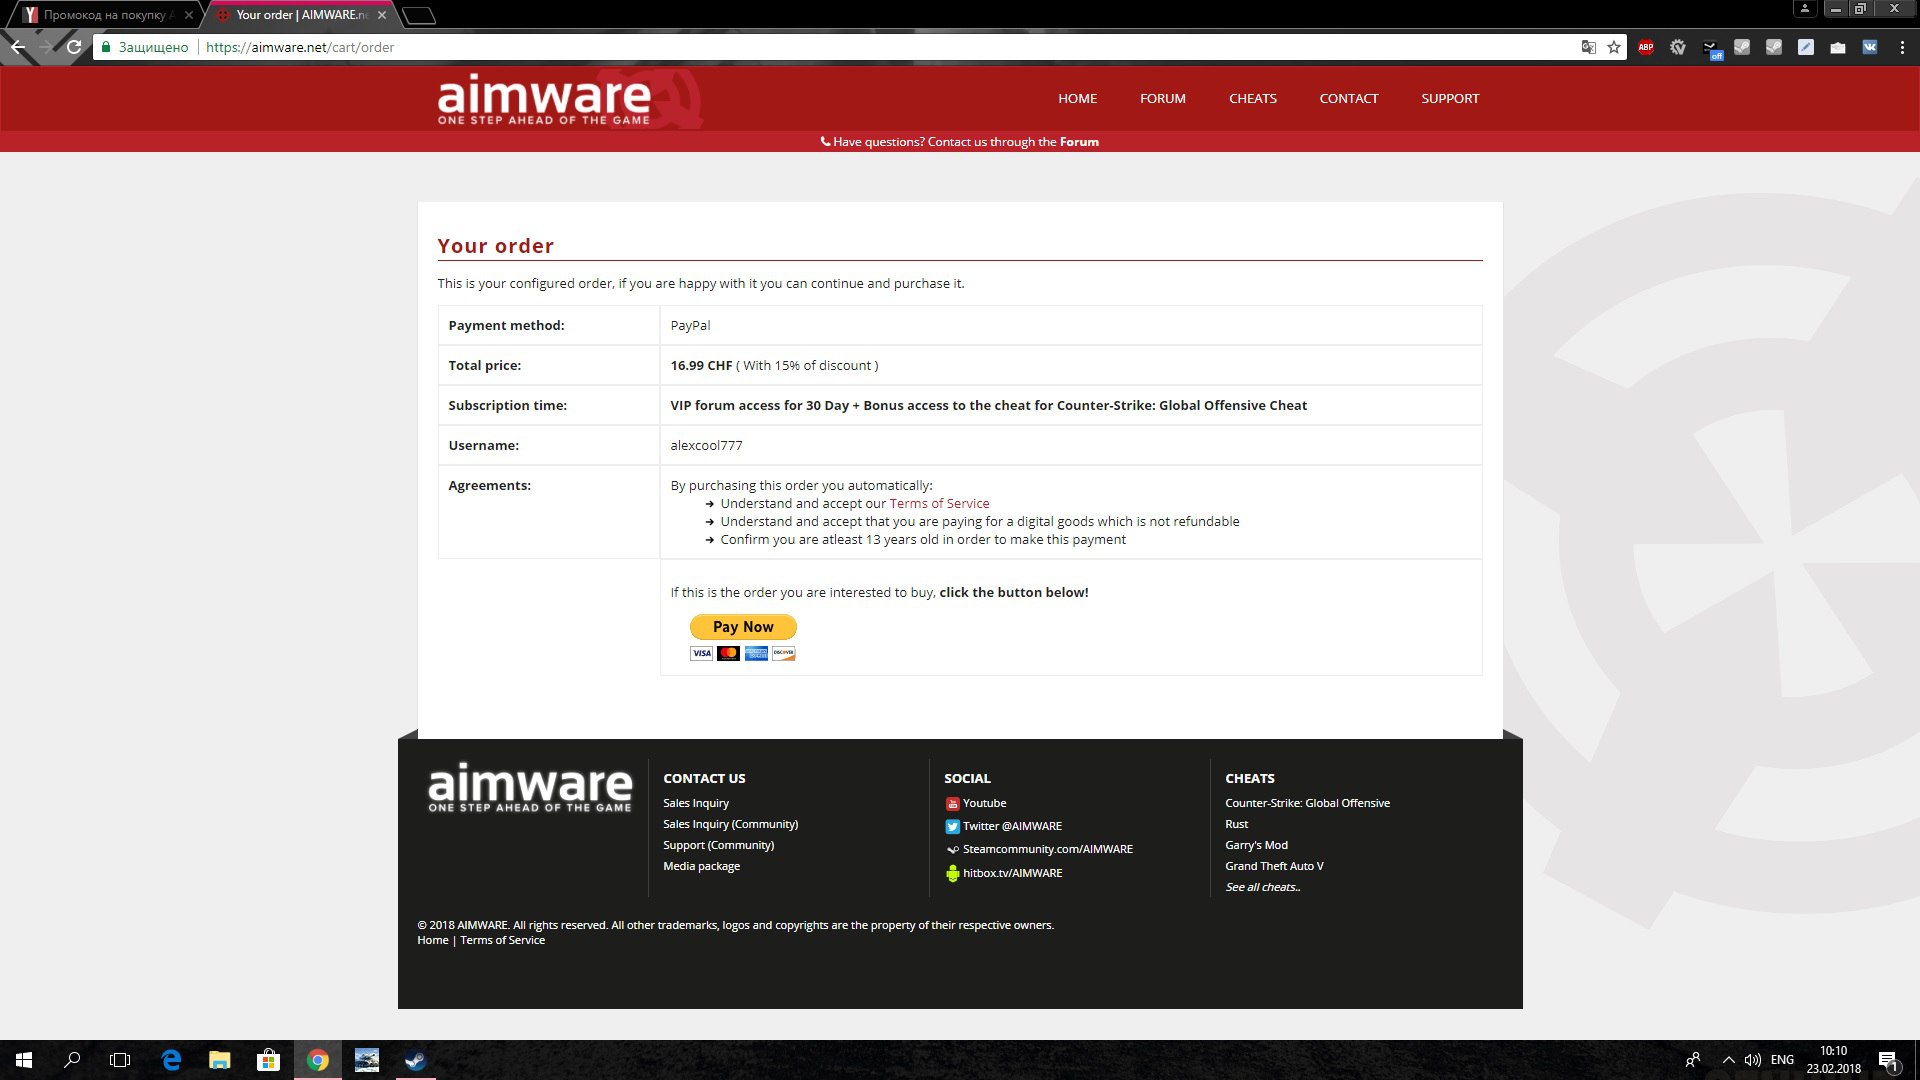Viewport: 1920px width, 1080px height.
Task: Click the green hitbox.tv icon
Action: 952,873
